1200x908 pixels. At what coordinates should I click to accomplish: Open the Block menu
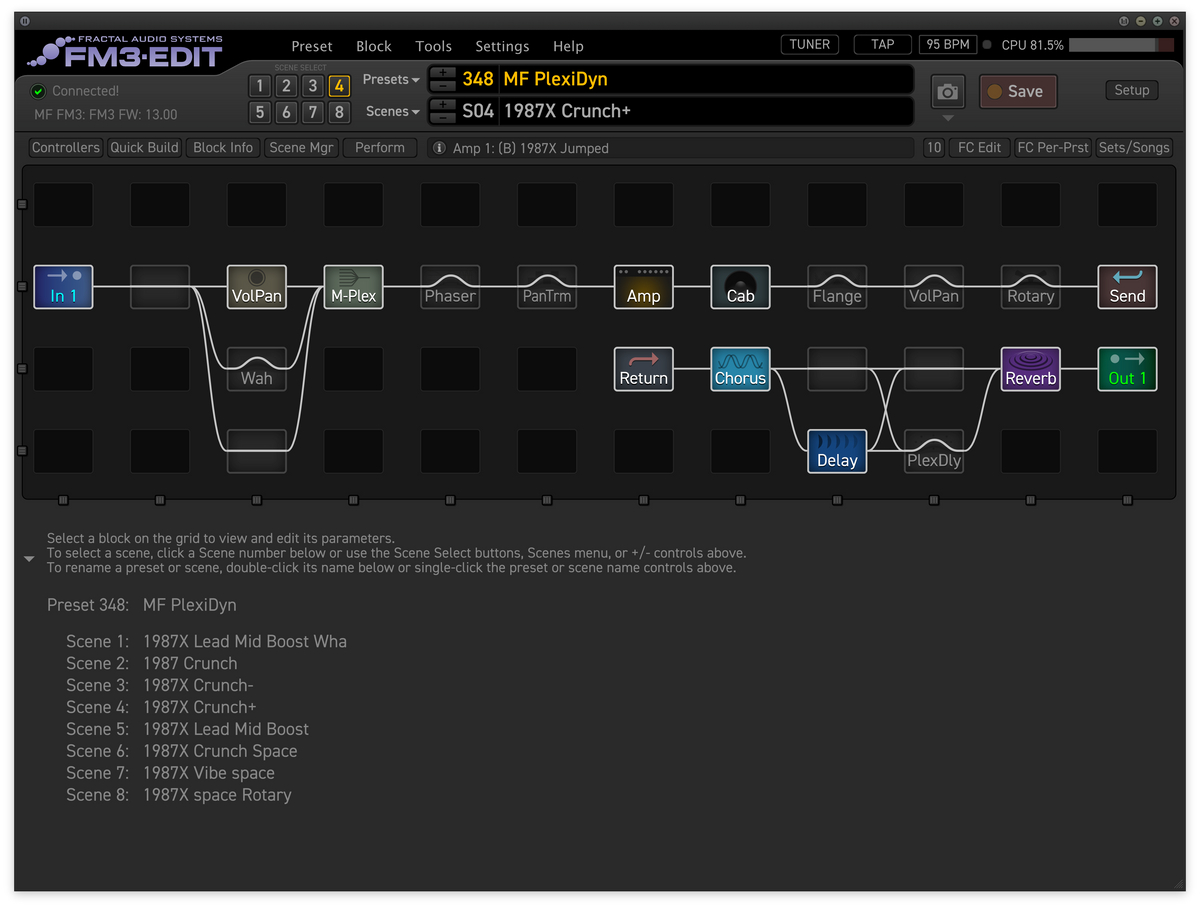(x=374, y=46)
